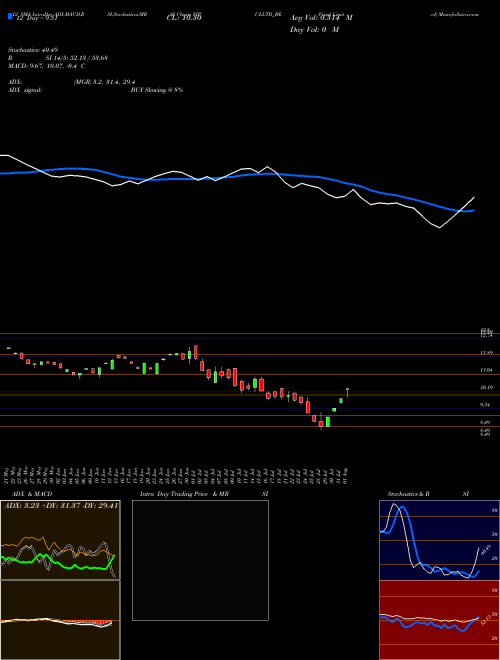Viewport: 500px width, 660px height.
Task: Click the 10.19 price axis label
Action: tap(486, 387)
